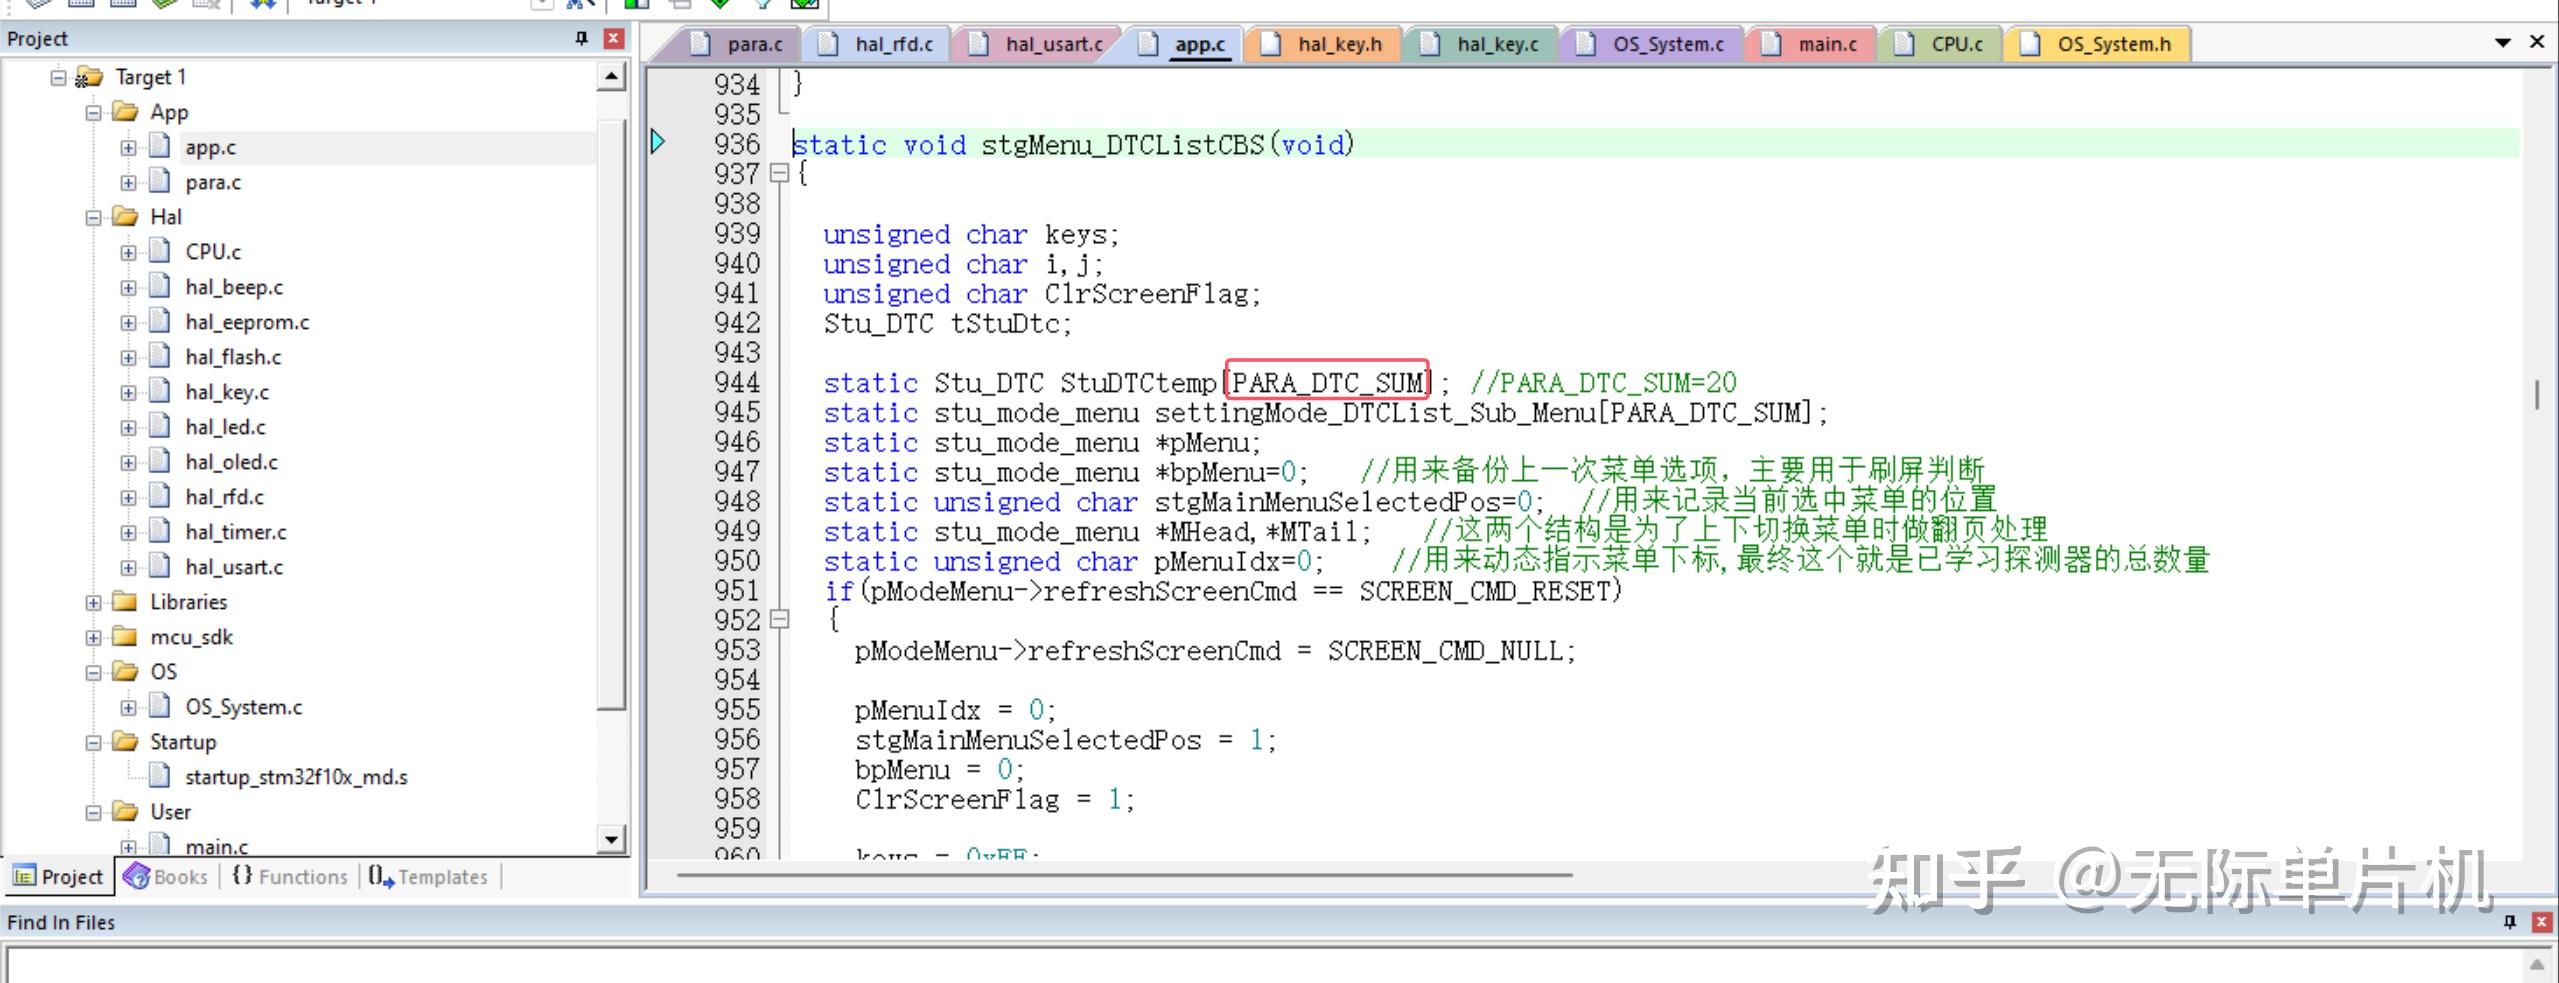Open the editor tab list dropdown arrow
Viewport: 2559px width, 983px height.
pyautogui.click(x=2503, y=42)
